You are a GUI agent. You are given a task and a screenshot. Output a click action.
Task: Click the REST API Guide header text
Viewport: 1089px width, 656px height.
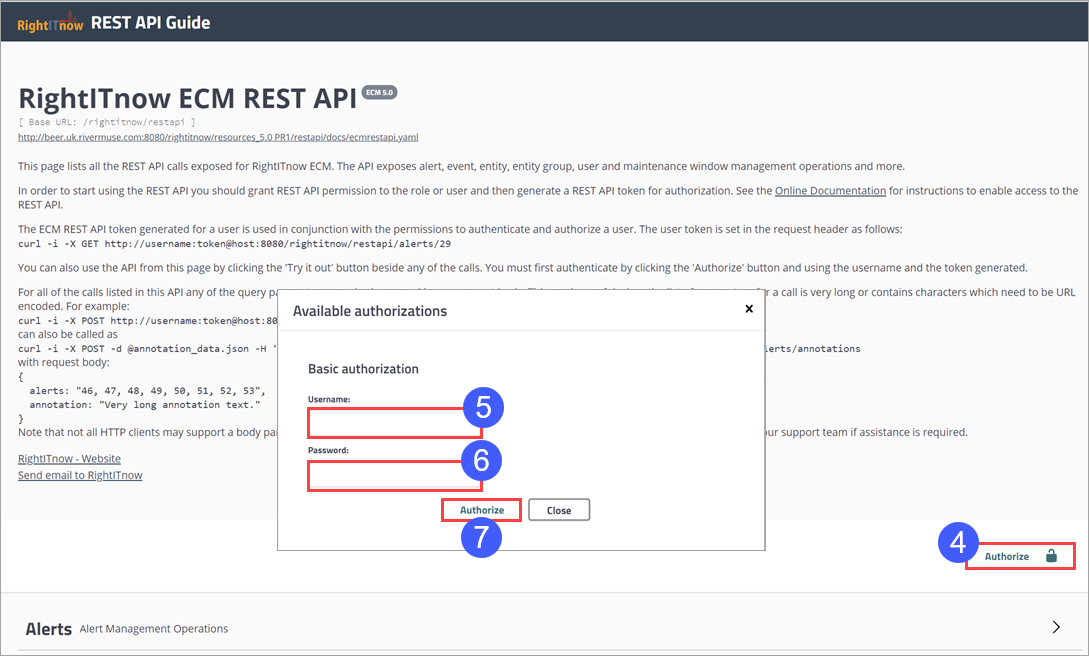coord(151,23)
